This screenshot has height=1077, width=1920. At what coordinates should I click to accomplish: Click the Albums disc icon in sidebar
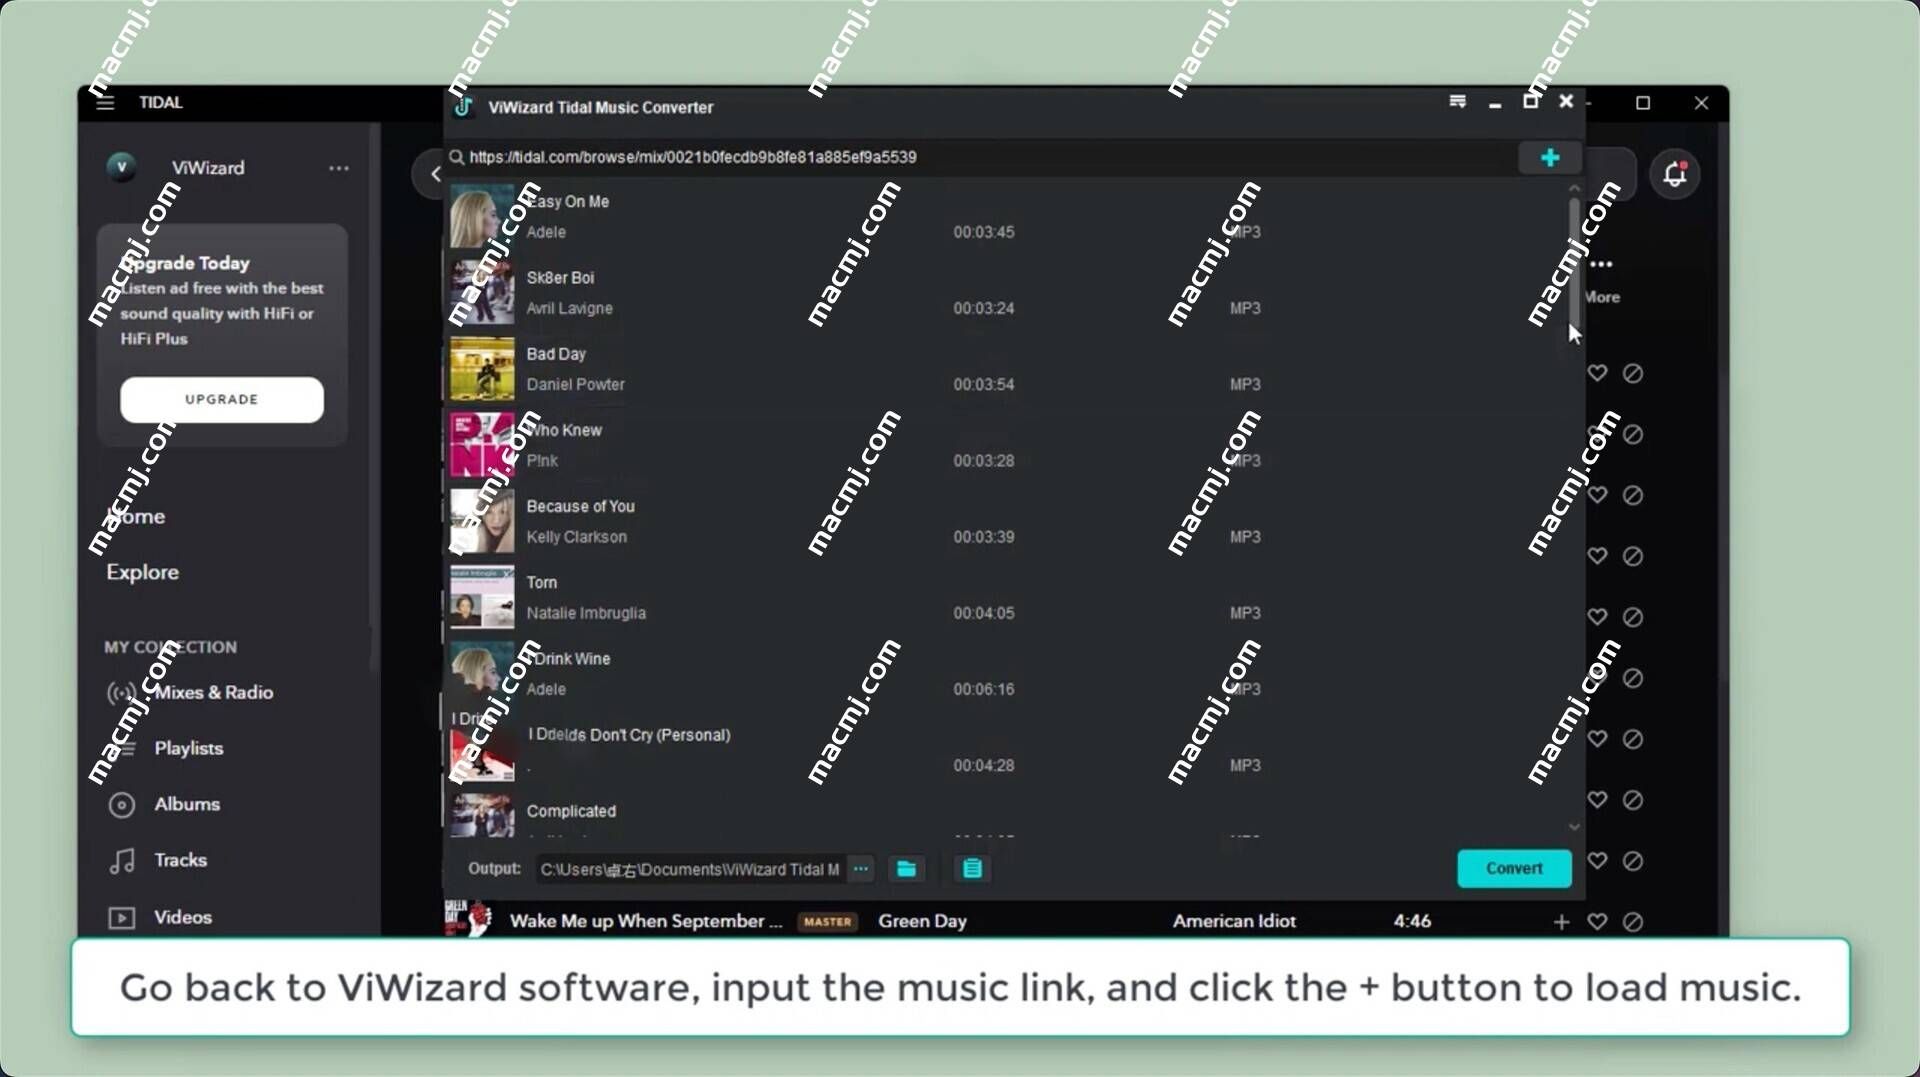[121, 805]
